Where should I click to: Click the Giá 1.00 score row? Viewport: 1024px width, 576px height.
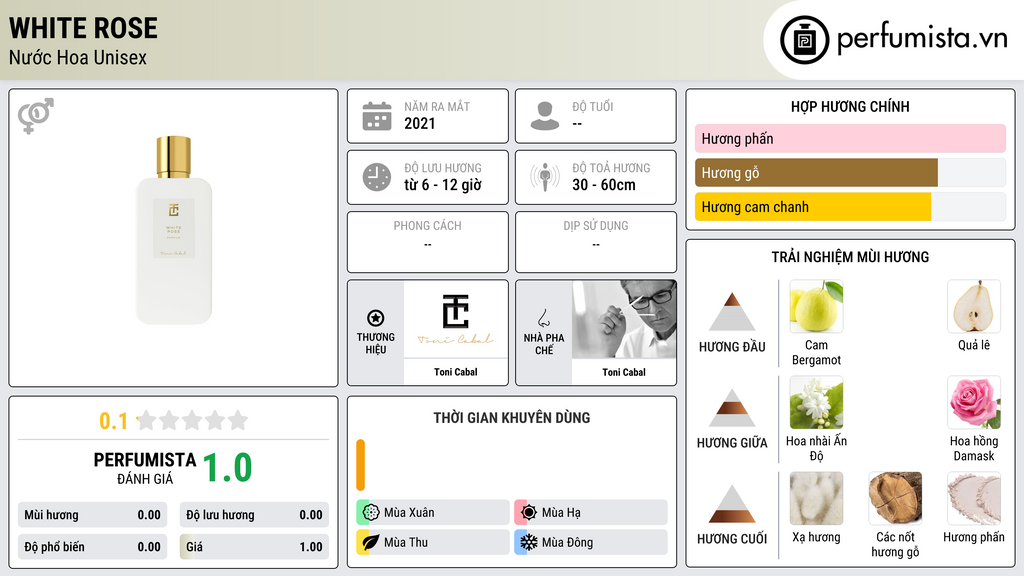pyautogui.click(x=254, y=547)
